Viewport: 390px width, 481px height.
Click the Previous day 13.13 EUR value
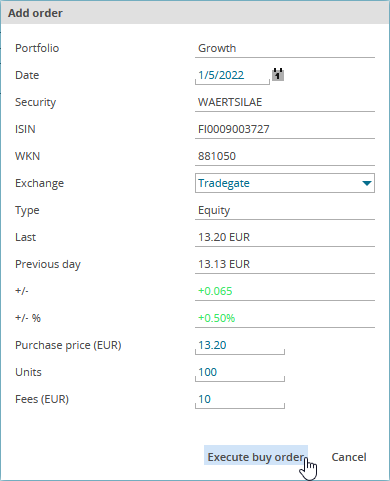click(x=224, y=264)
